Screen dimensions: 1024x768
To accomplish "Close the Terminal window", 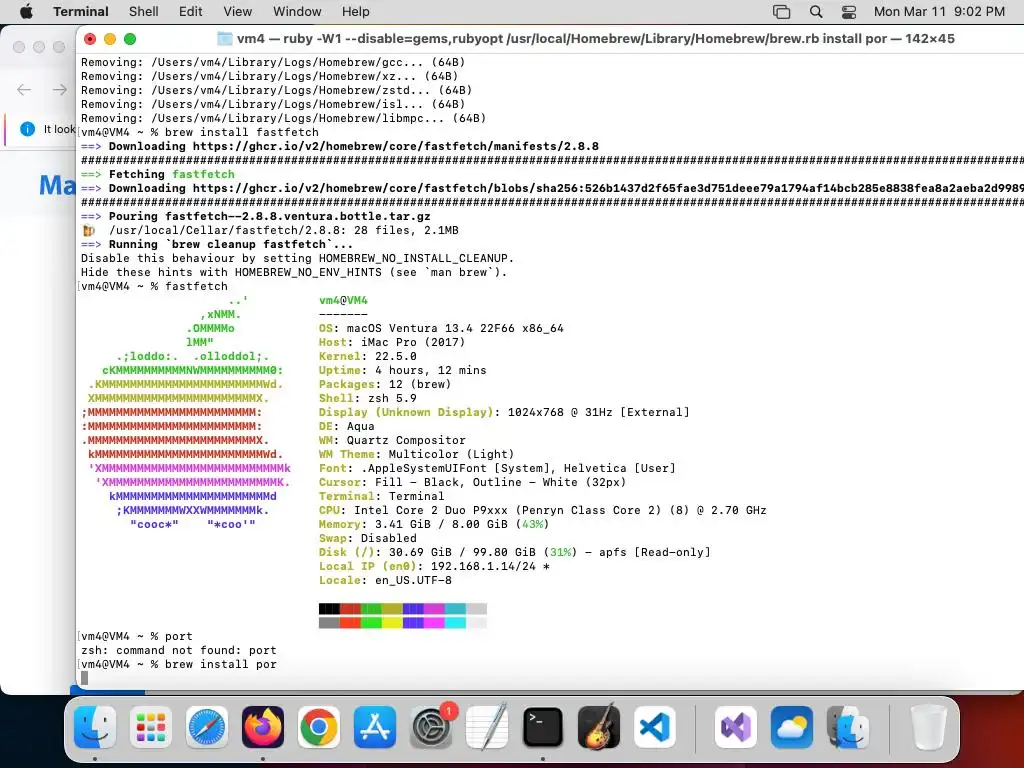I will 90,39.
